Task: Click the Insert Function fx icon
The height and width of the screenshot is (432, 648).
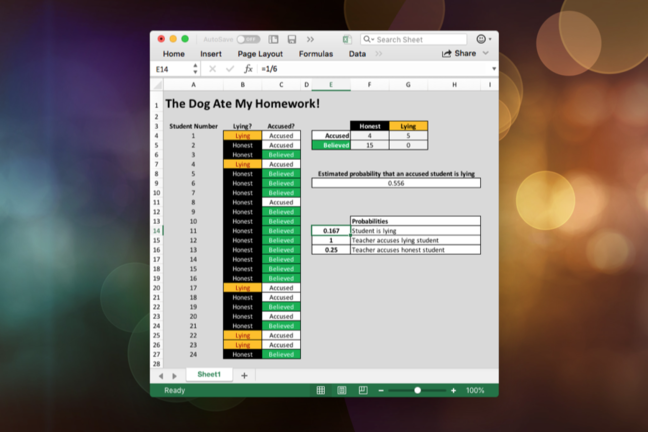Action: click(x=249, y=69)
